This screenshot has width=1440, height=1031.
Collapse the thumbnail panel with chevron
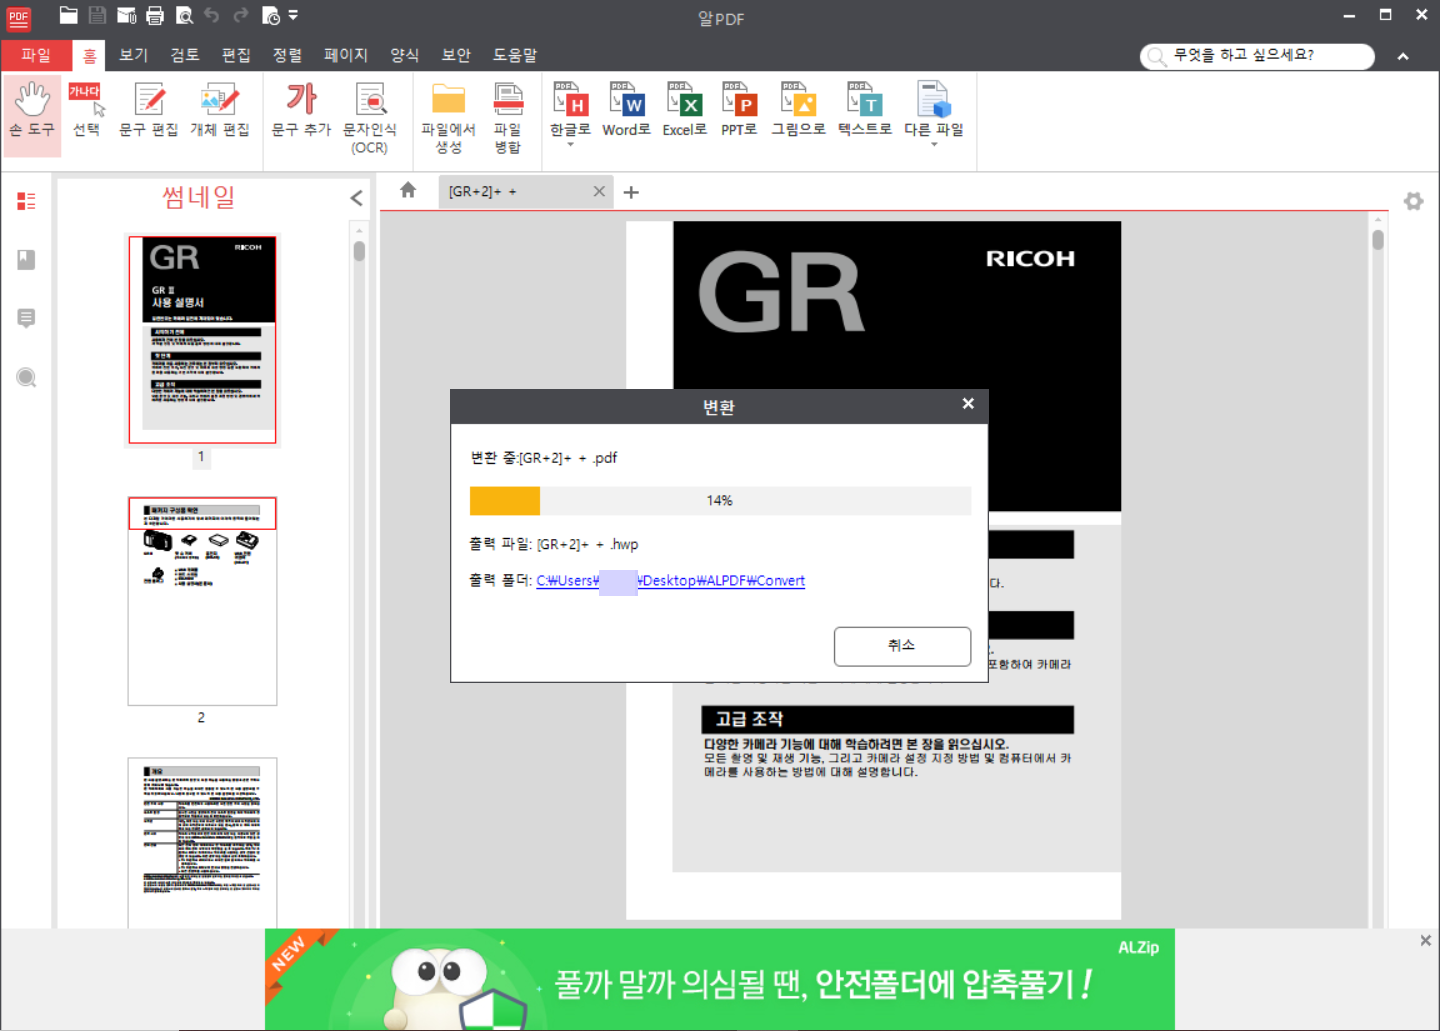[x=357, y=198]
